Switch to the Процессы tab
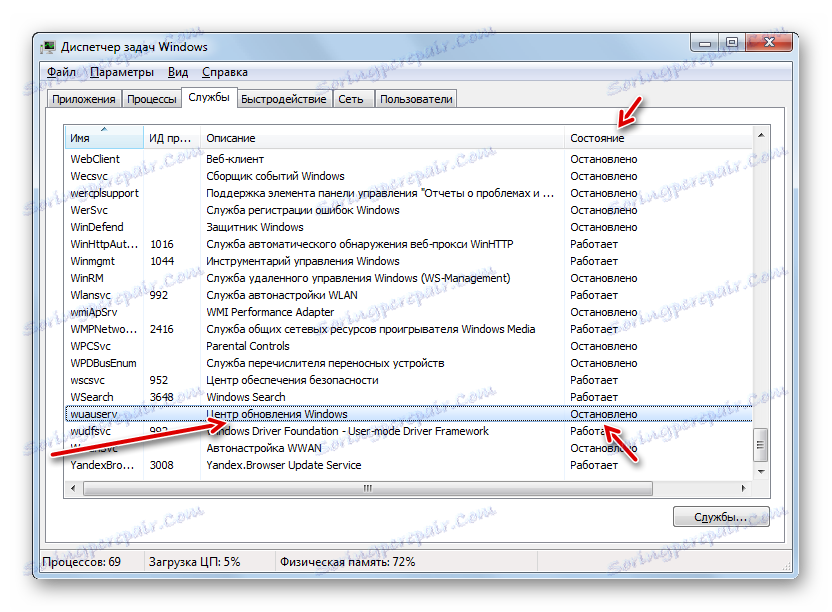The width and height of the screenshot is (832, 612). tap(152, 99)
